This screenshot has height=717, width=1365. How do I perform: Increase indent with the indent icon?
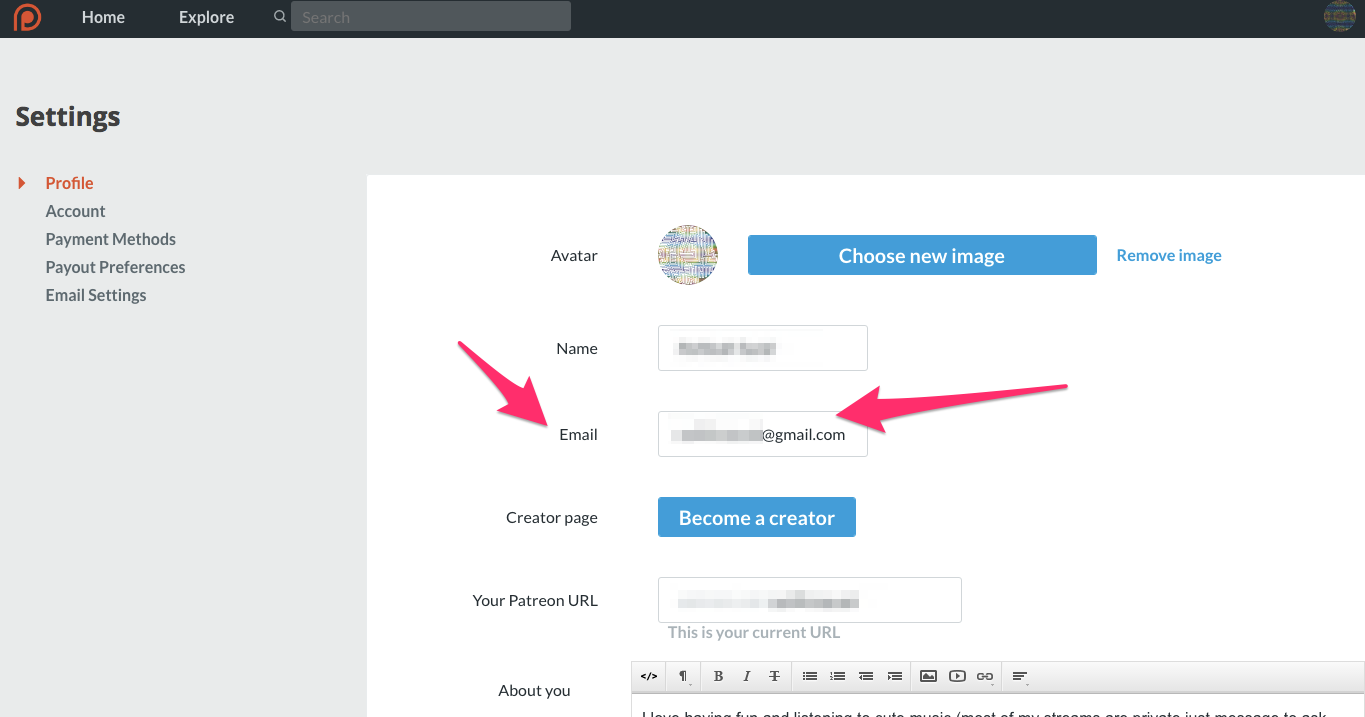[x=894, y=676]
